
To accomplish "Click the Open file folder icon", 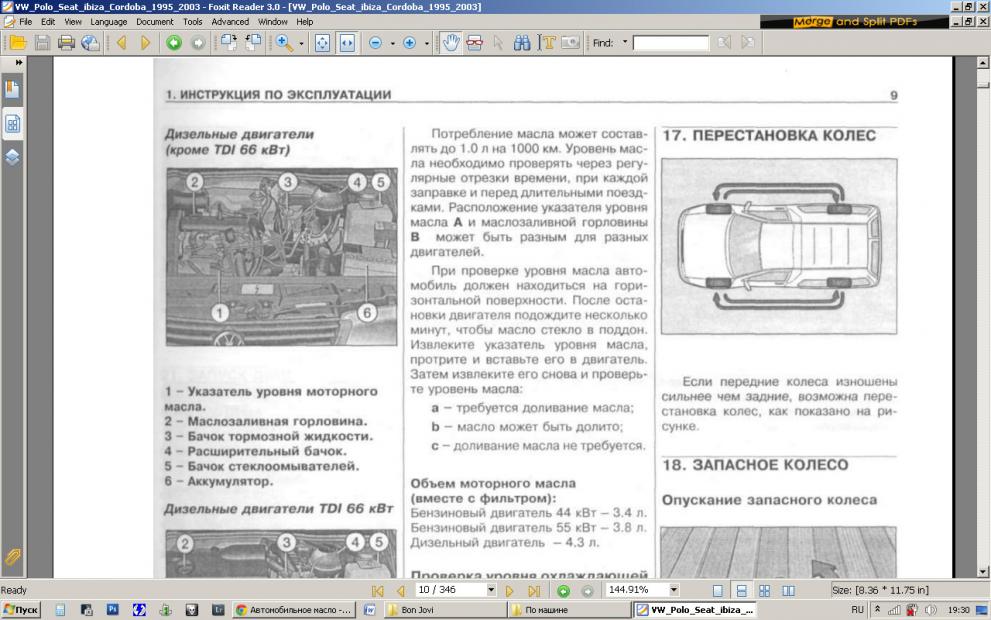I will [x=18, y=43].
